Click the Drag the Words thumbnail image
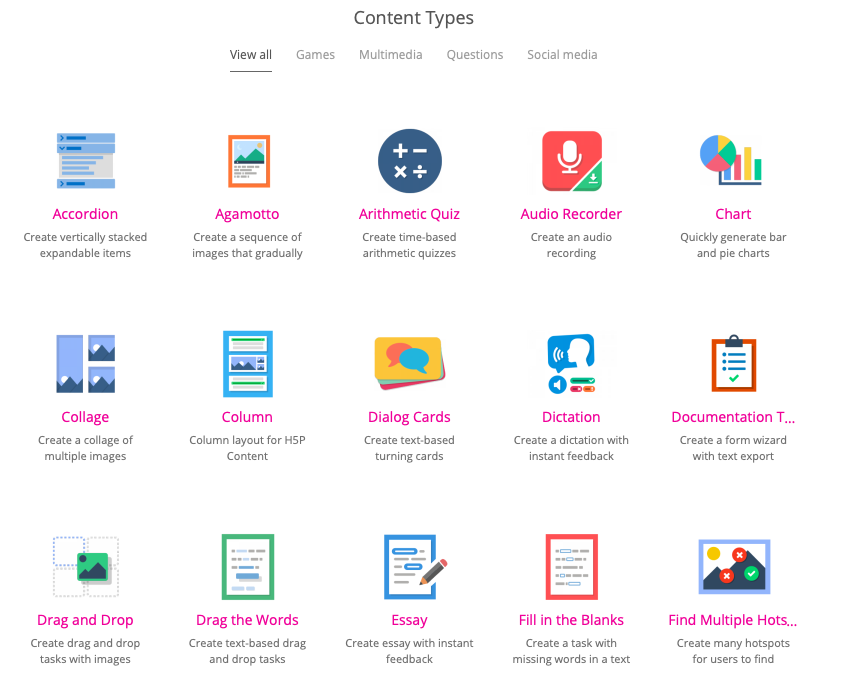Viewport: 842px width, 685px height. [247, 567]
